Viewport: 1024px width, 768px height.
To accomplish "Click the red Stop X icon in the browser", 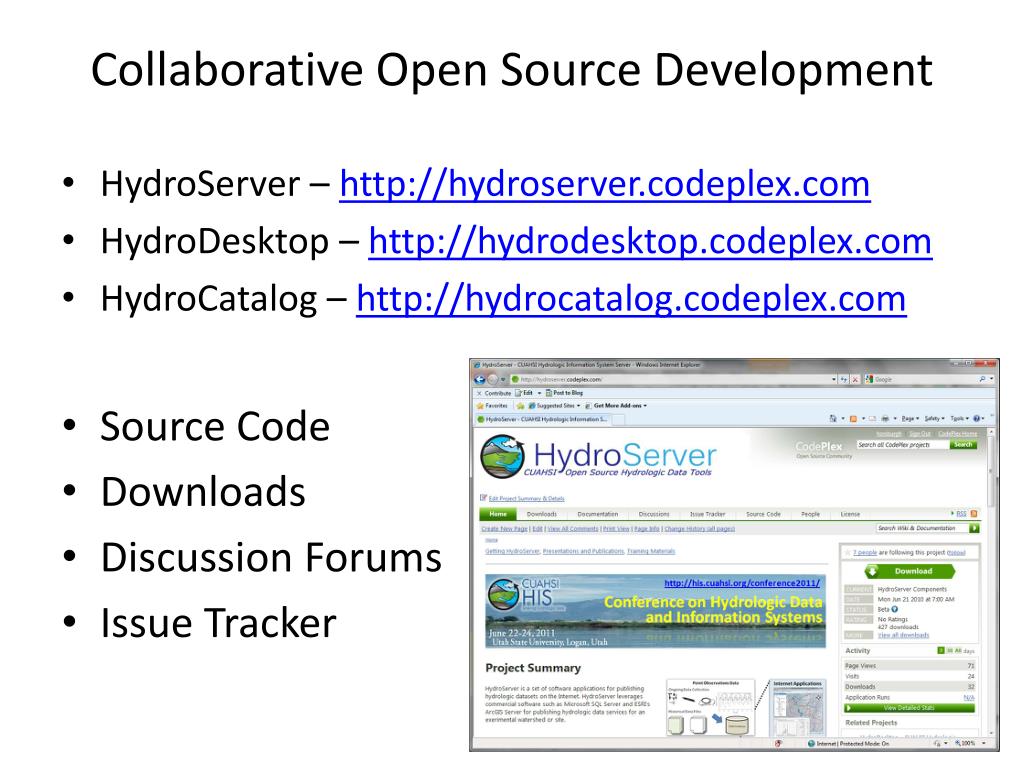I will (856, 379).
